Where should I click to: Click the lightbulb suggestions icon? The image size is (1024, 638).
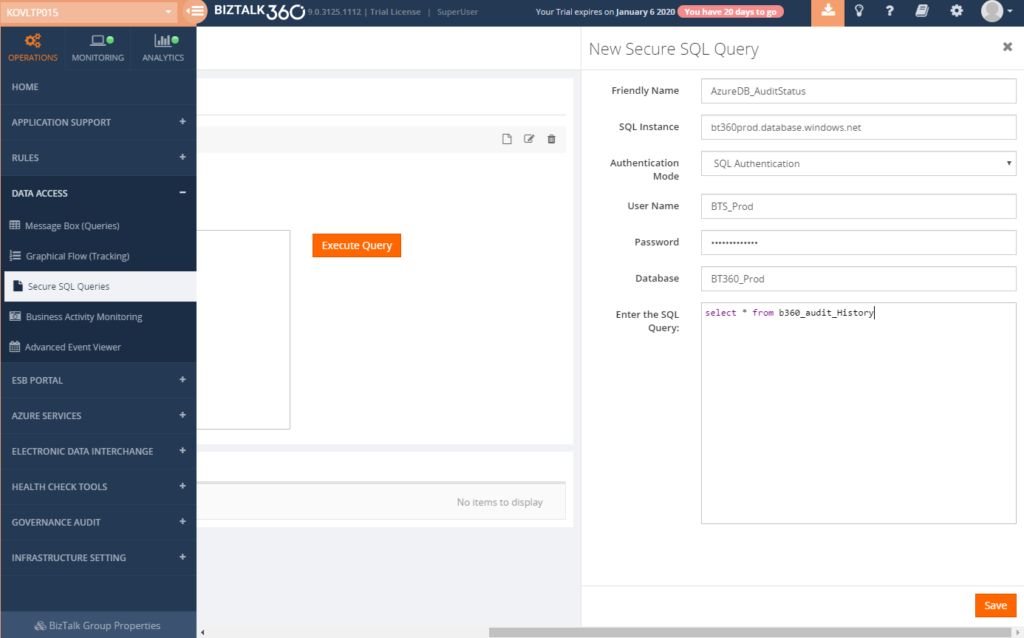tap(858, 12)
